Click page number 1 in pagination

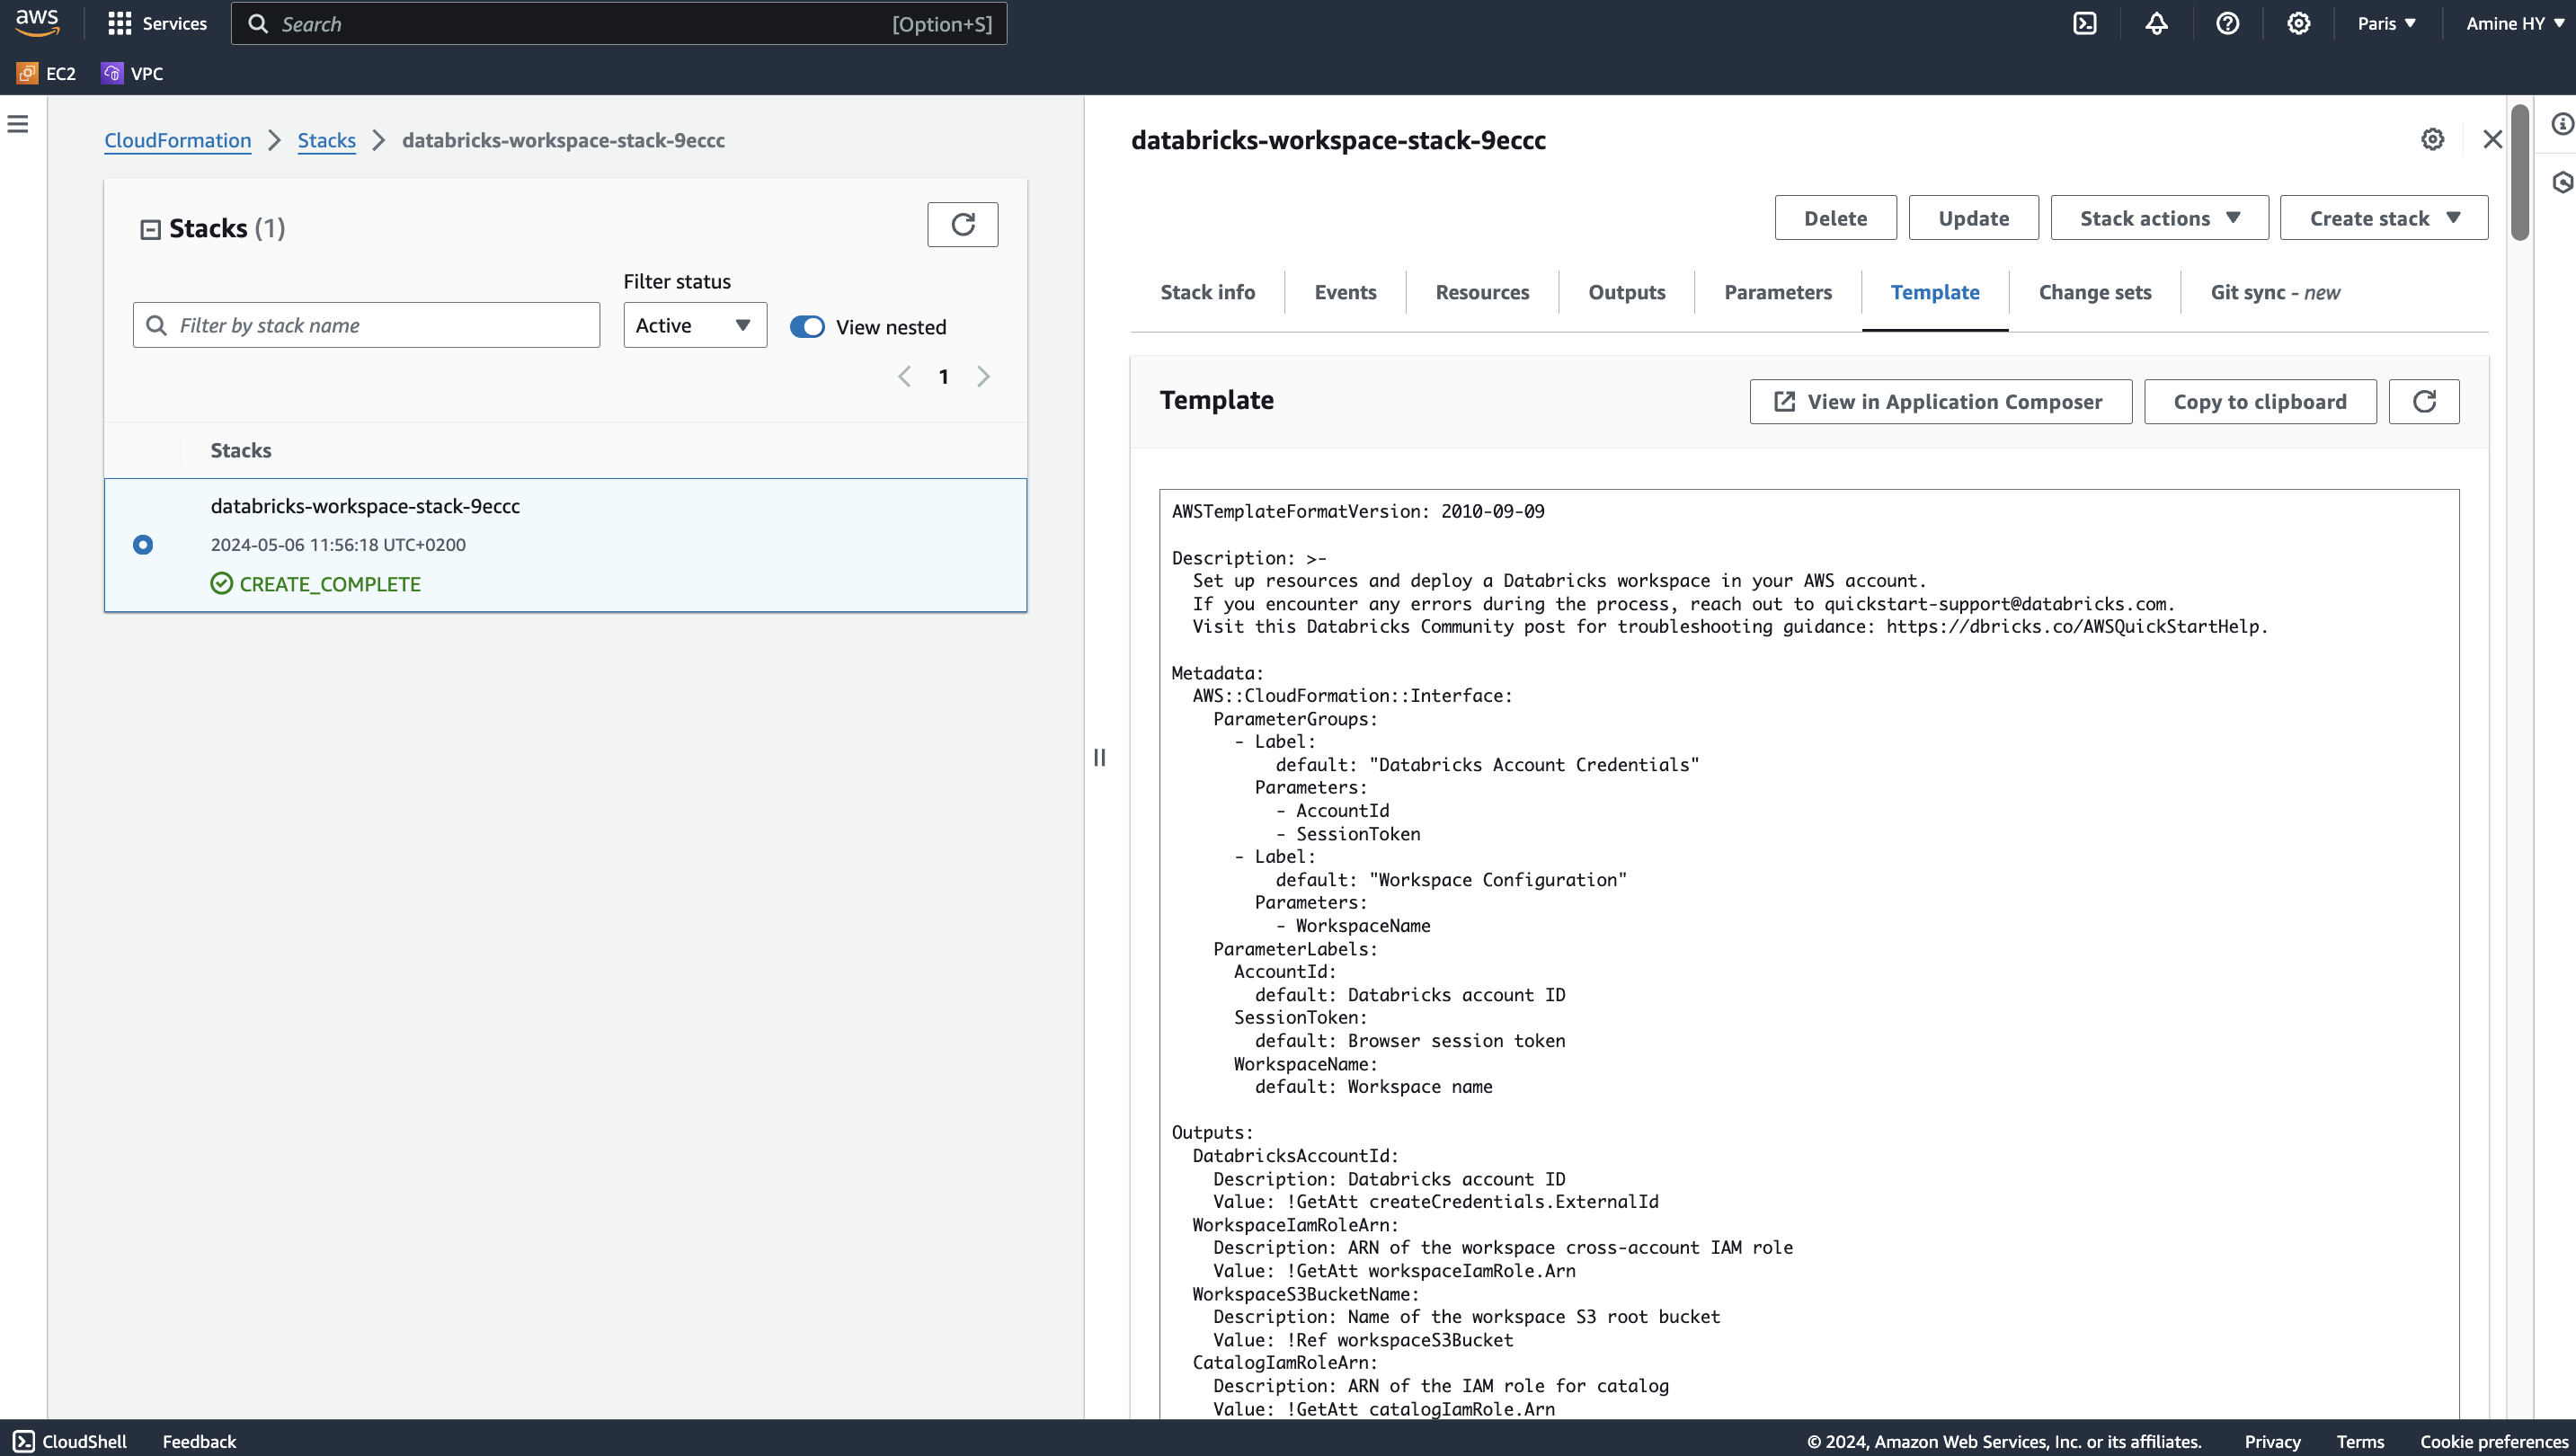click(943, 377)
